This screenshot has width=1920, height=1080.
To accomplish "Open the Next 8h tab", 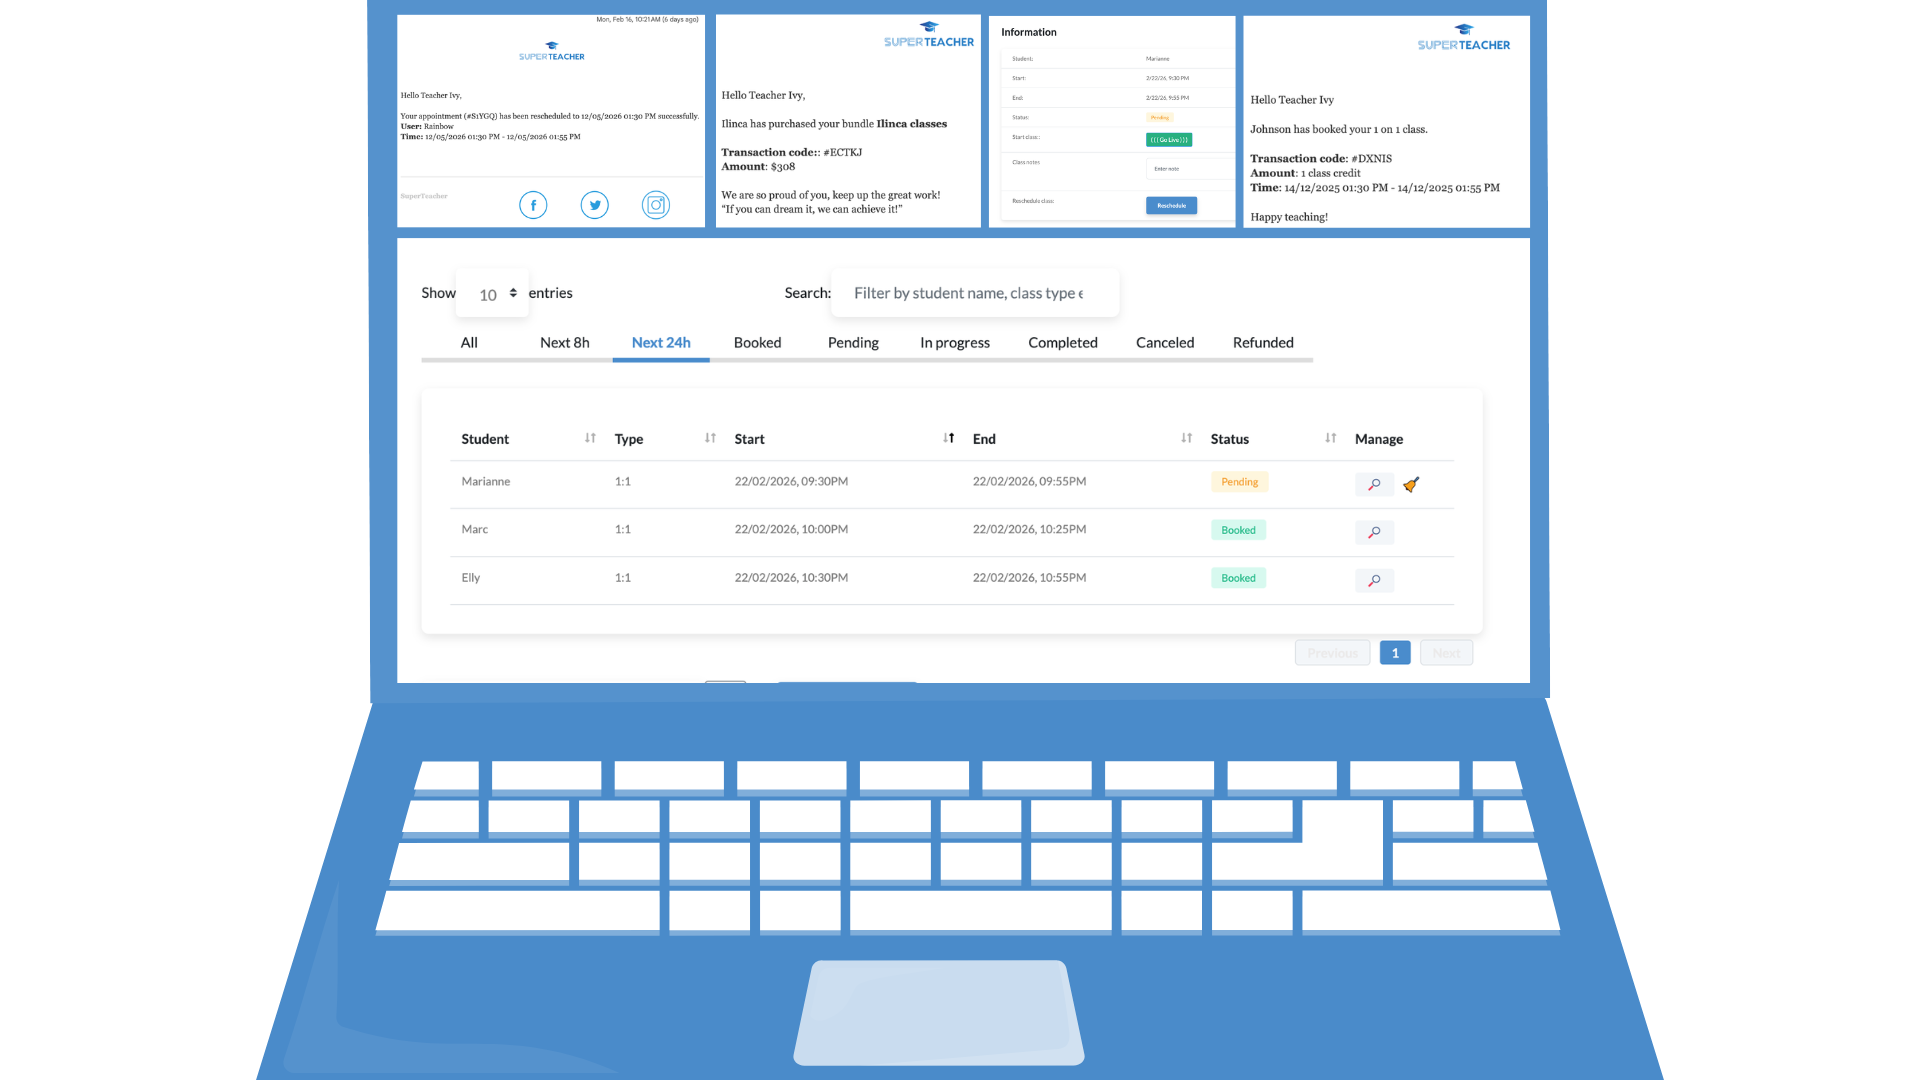I will point(564,343).
